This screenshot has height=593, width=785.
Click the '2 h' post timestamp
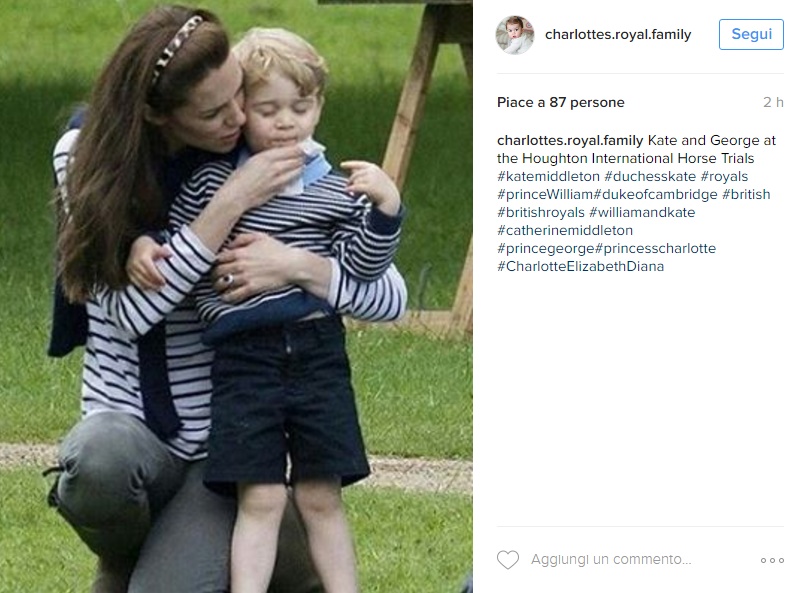pyautogui.click(x=773, y=102)
